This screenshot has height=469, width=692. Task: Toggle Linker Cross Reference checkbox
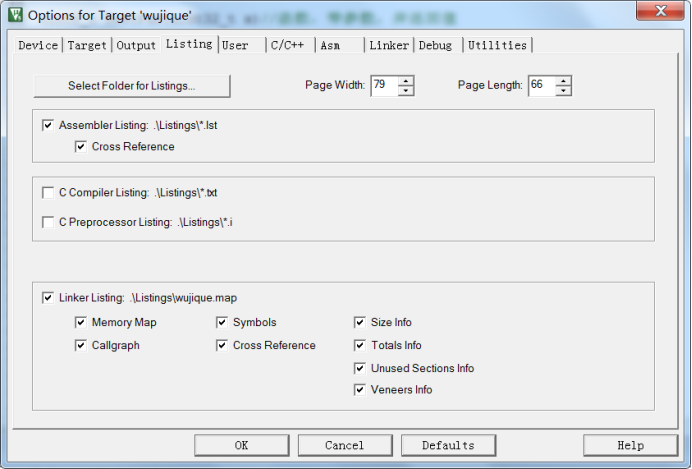tap(222, 345)
